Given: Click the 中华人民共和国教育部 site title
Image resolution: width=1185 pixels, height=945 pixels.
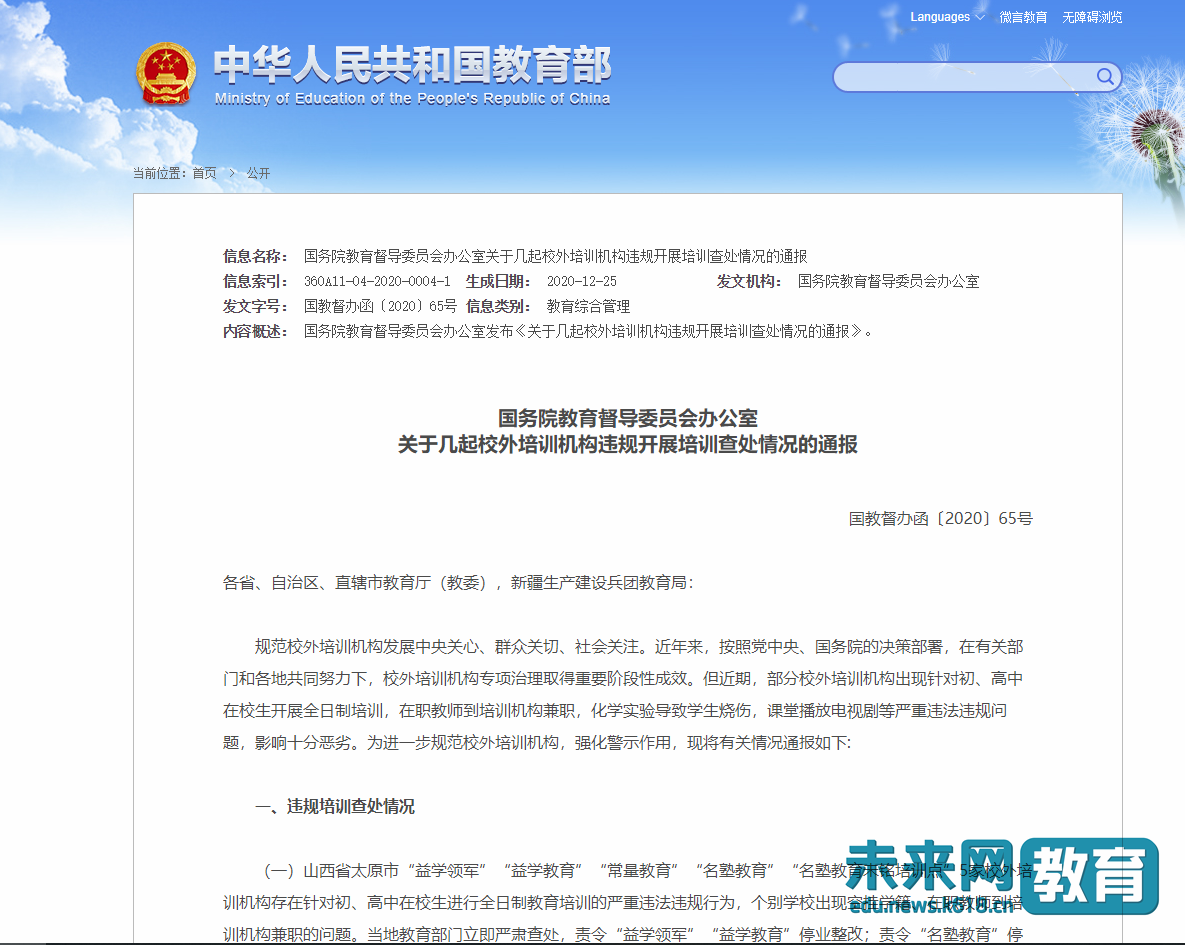Looking at the screenshot, I should point(413,64).
